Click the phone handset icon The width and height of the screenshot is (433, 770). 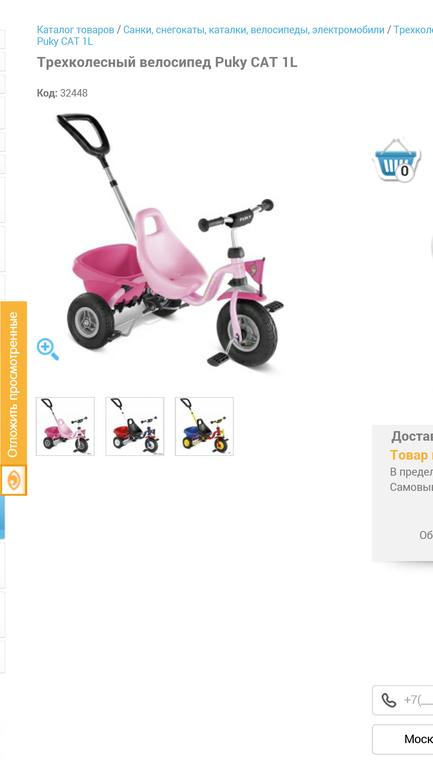[389, 700]
